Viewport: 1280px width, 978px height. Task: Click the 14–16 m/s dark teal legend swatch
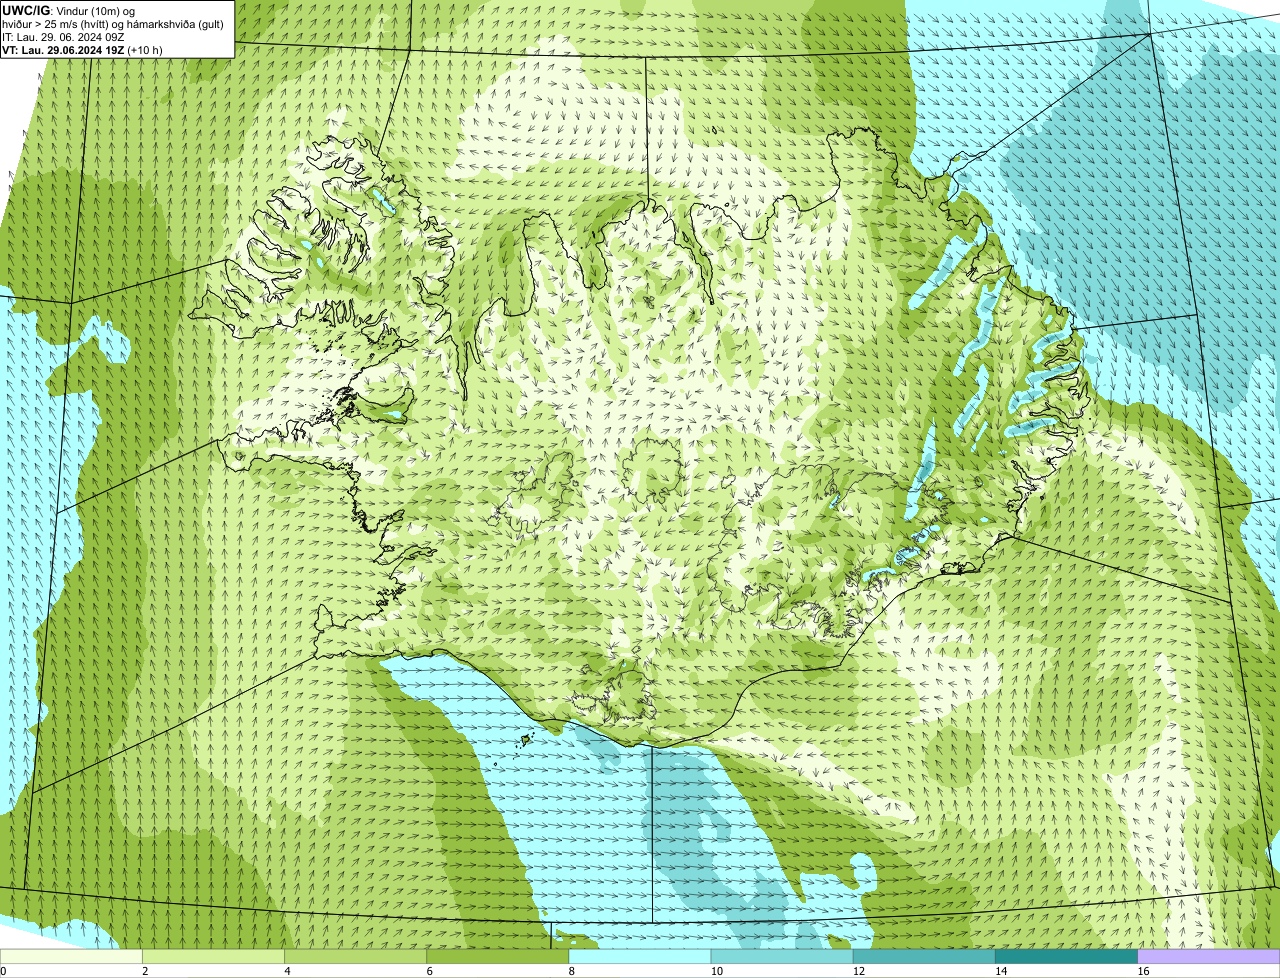point(1067,956)
